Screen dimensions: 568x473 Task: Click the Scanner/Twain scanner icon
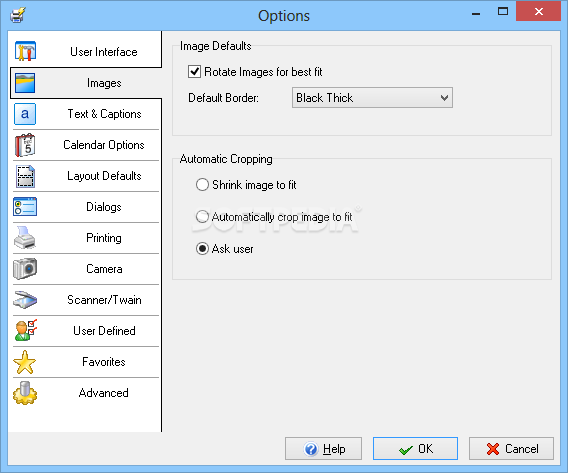tap(25, 300)
